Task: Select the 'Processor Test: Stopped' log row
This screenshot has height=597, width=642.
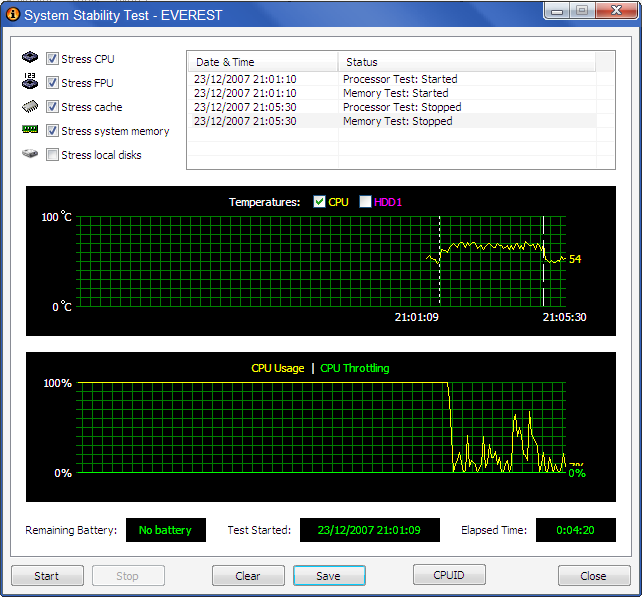Action: click(392, 107)
